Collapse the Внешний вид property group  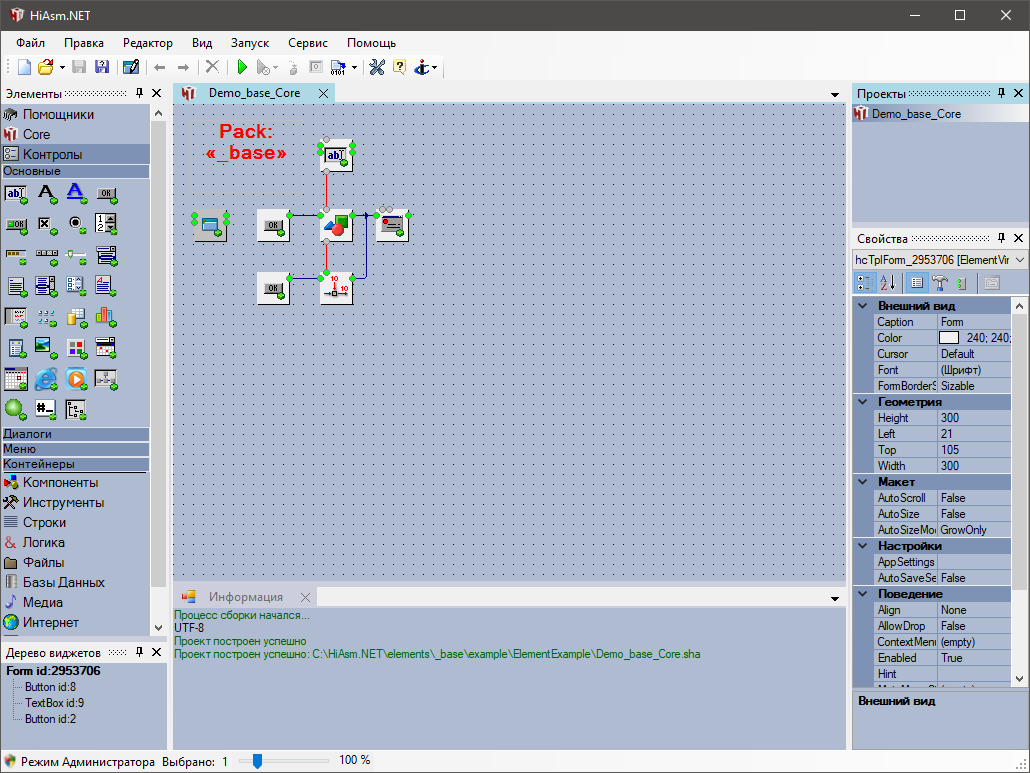863,306
